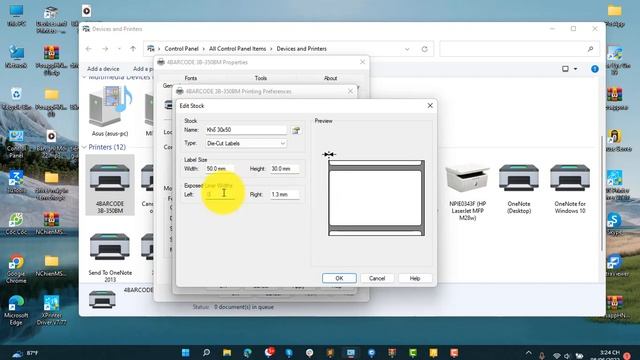
Task: Open weather widget showing 87°F
Action: 25,353
